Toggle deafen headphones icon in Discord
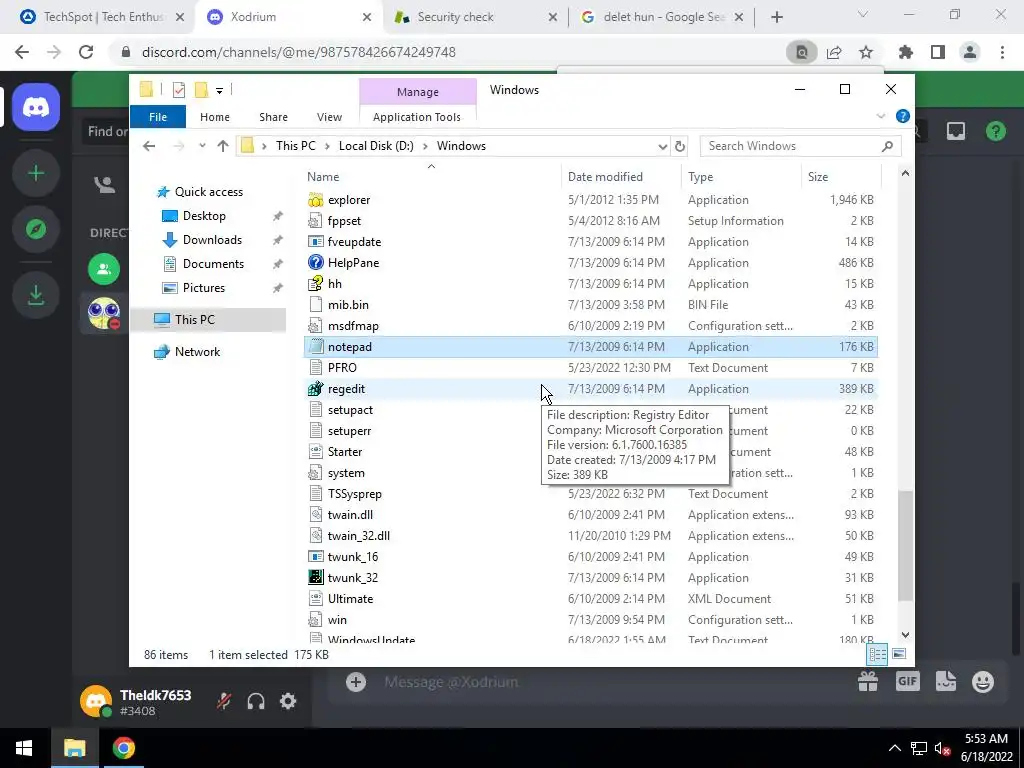This screenshot has width=1024, height=768. click(256, 701)
